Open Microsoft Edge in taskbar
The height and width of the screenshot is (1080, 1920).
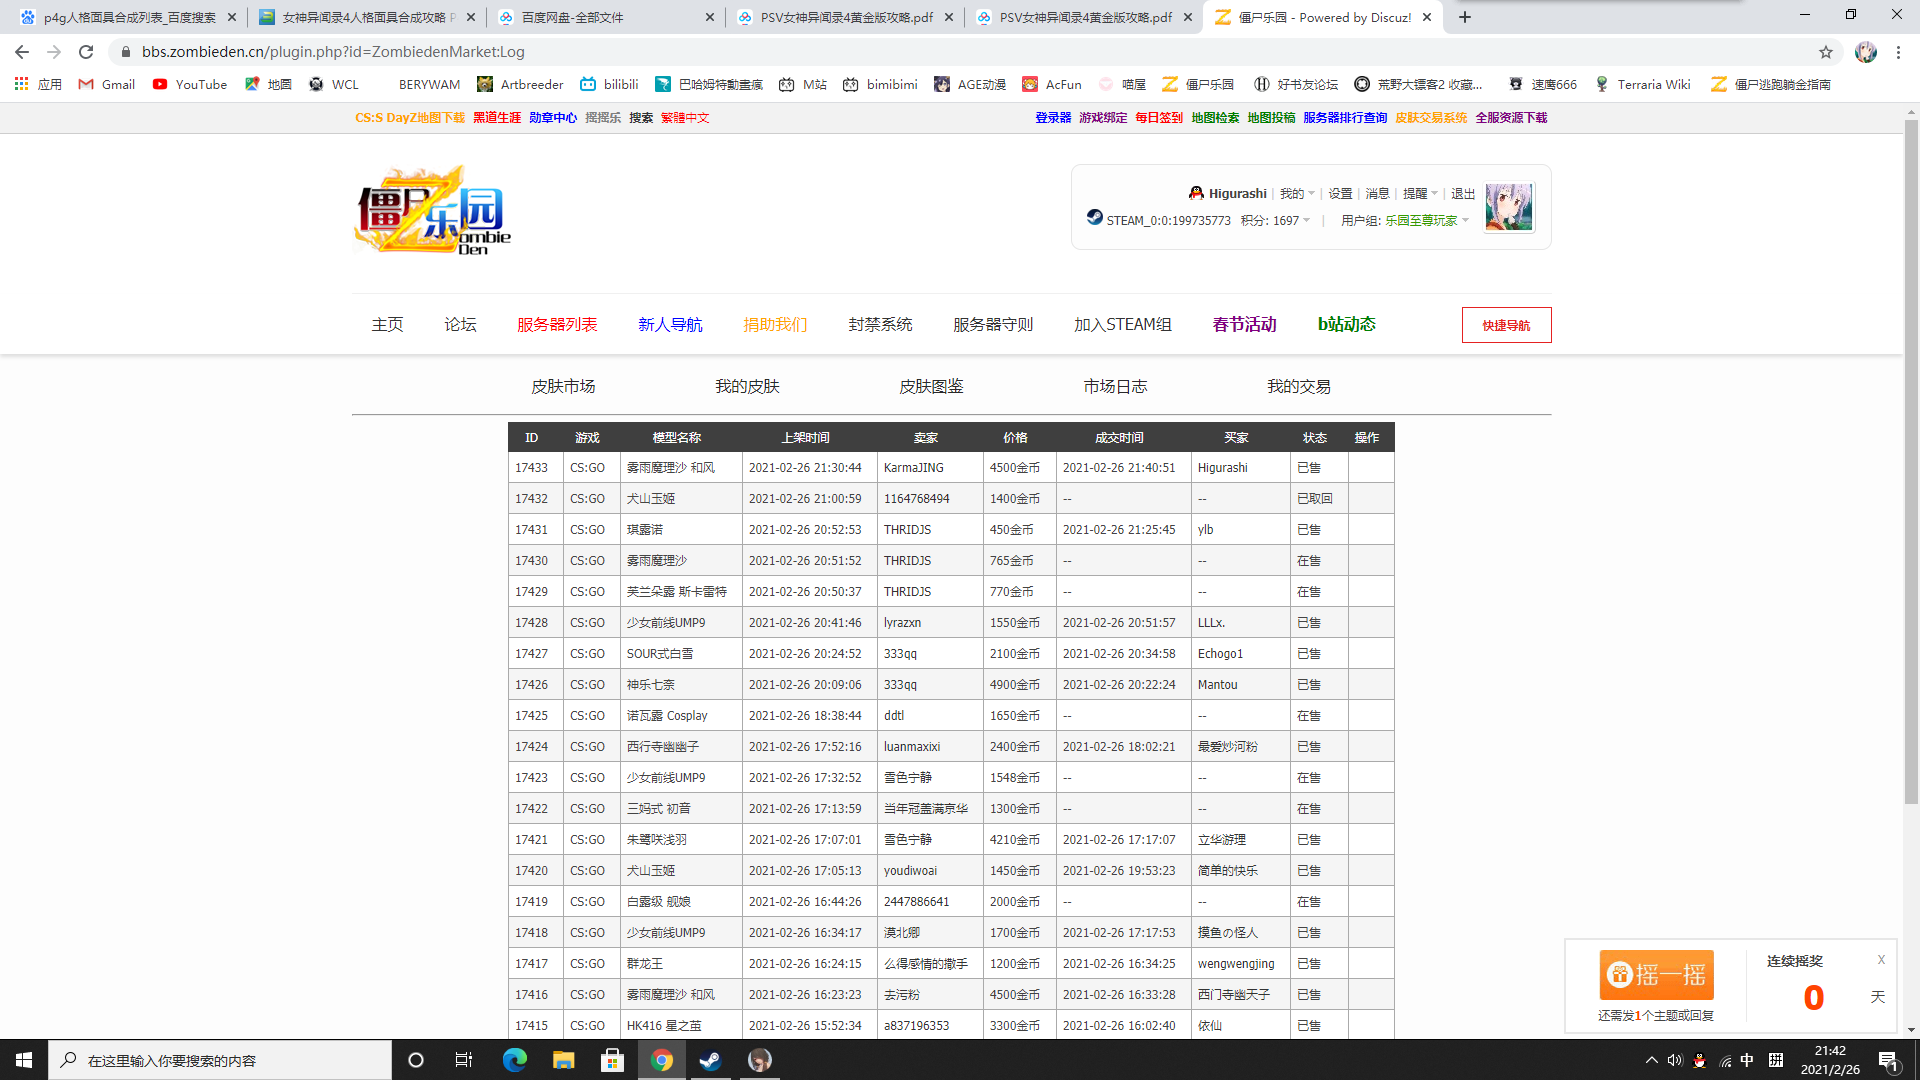pos(515,1060)
